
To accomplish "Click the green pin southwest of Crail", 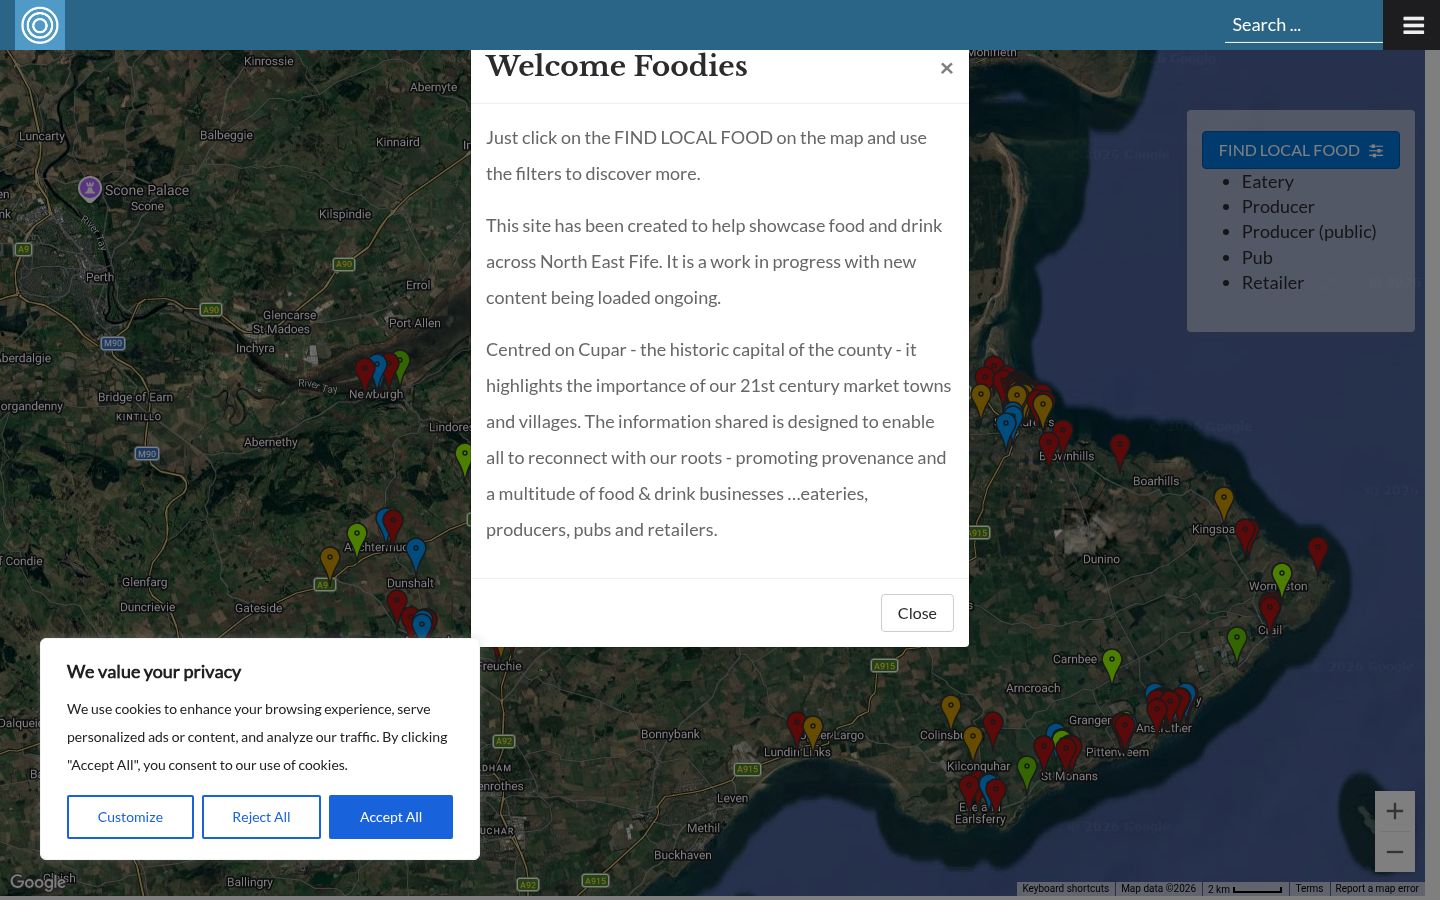I will pos(1237,643).
